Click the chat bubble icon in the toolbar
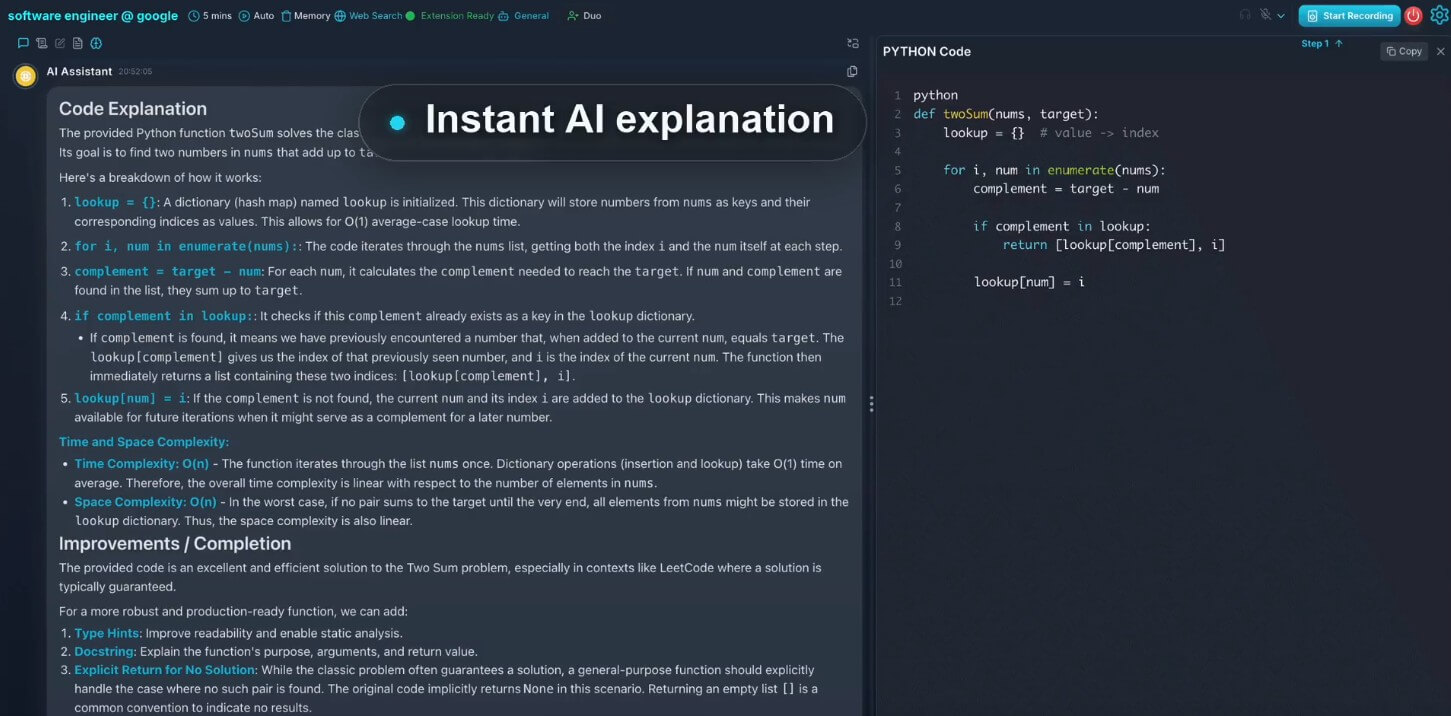The image size is (1451, 716). point(23,43)
